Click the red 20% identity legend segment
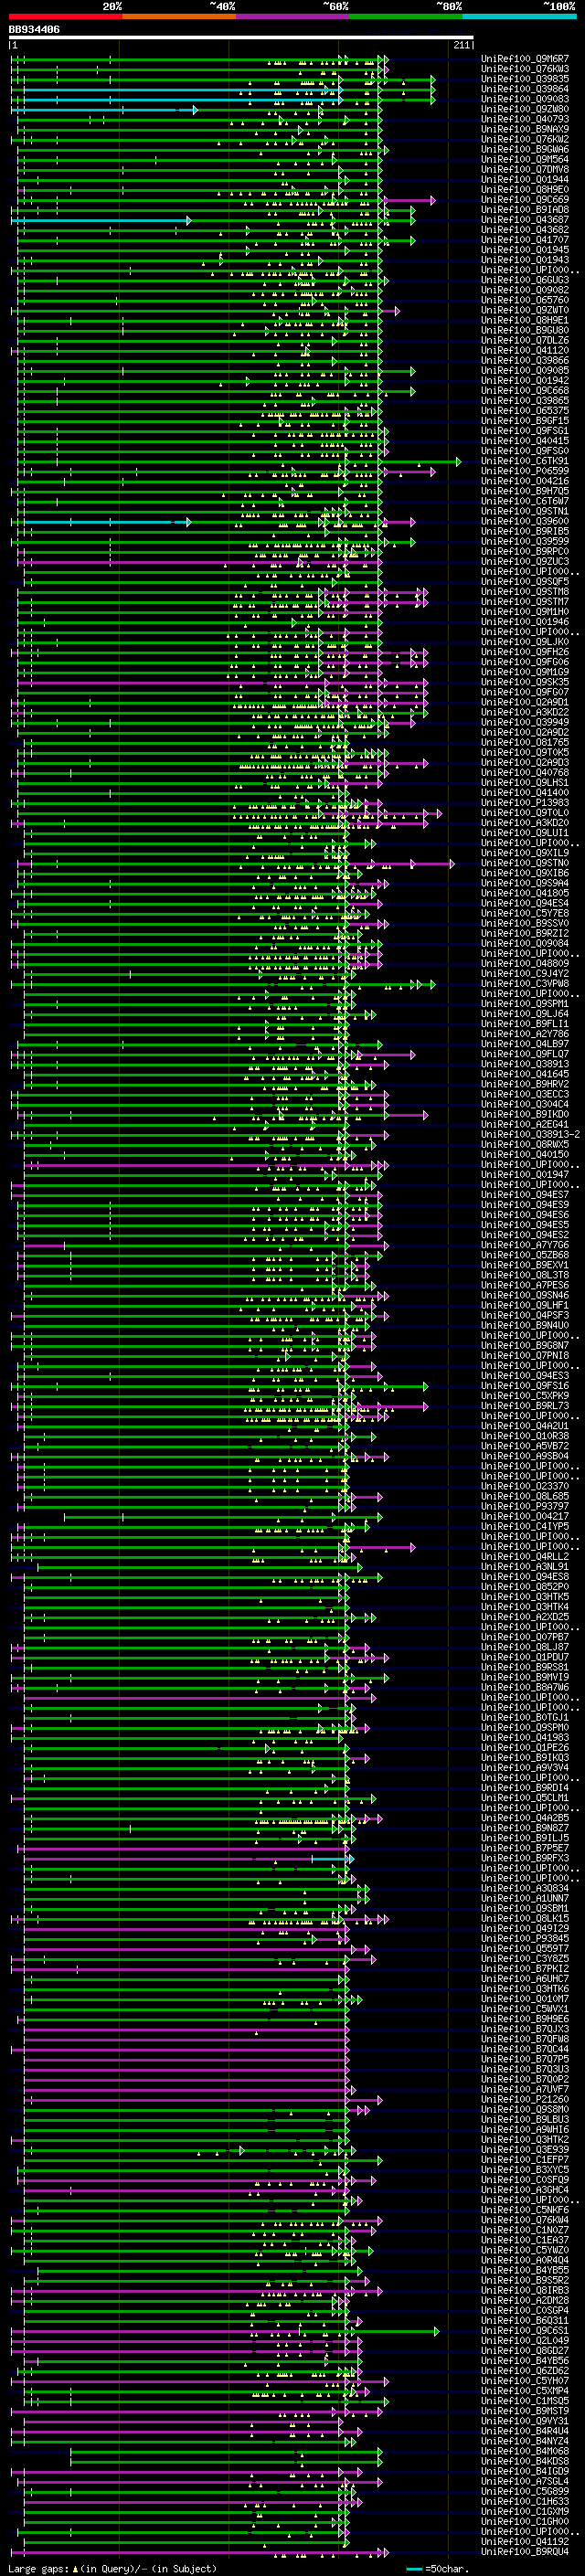This screenshot has height=2576, width=585. tap(66, 17)
